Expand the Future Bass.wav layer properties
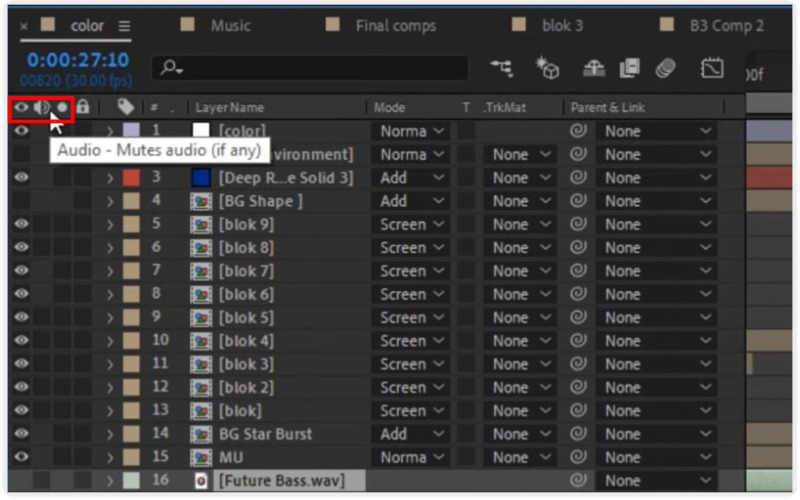Viewport: 800px width, 500px height. pyautogui.click(x=110, y=481)
